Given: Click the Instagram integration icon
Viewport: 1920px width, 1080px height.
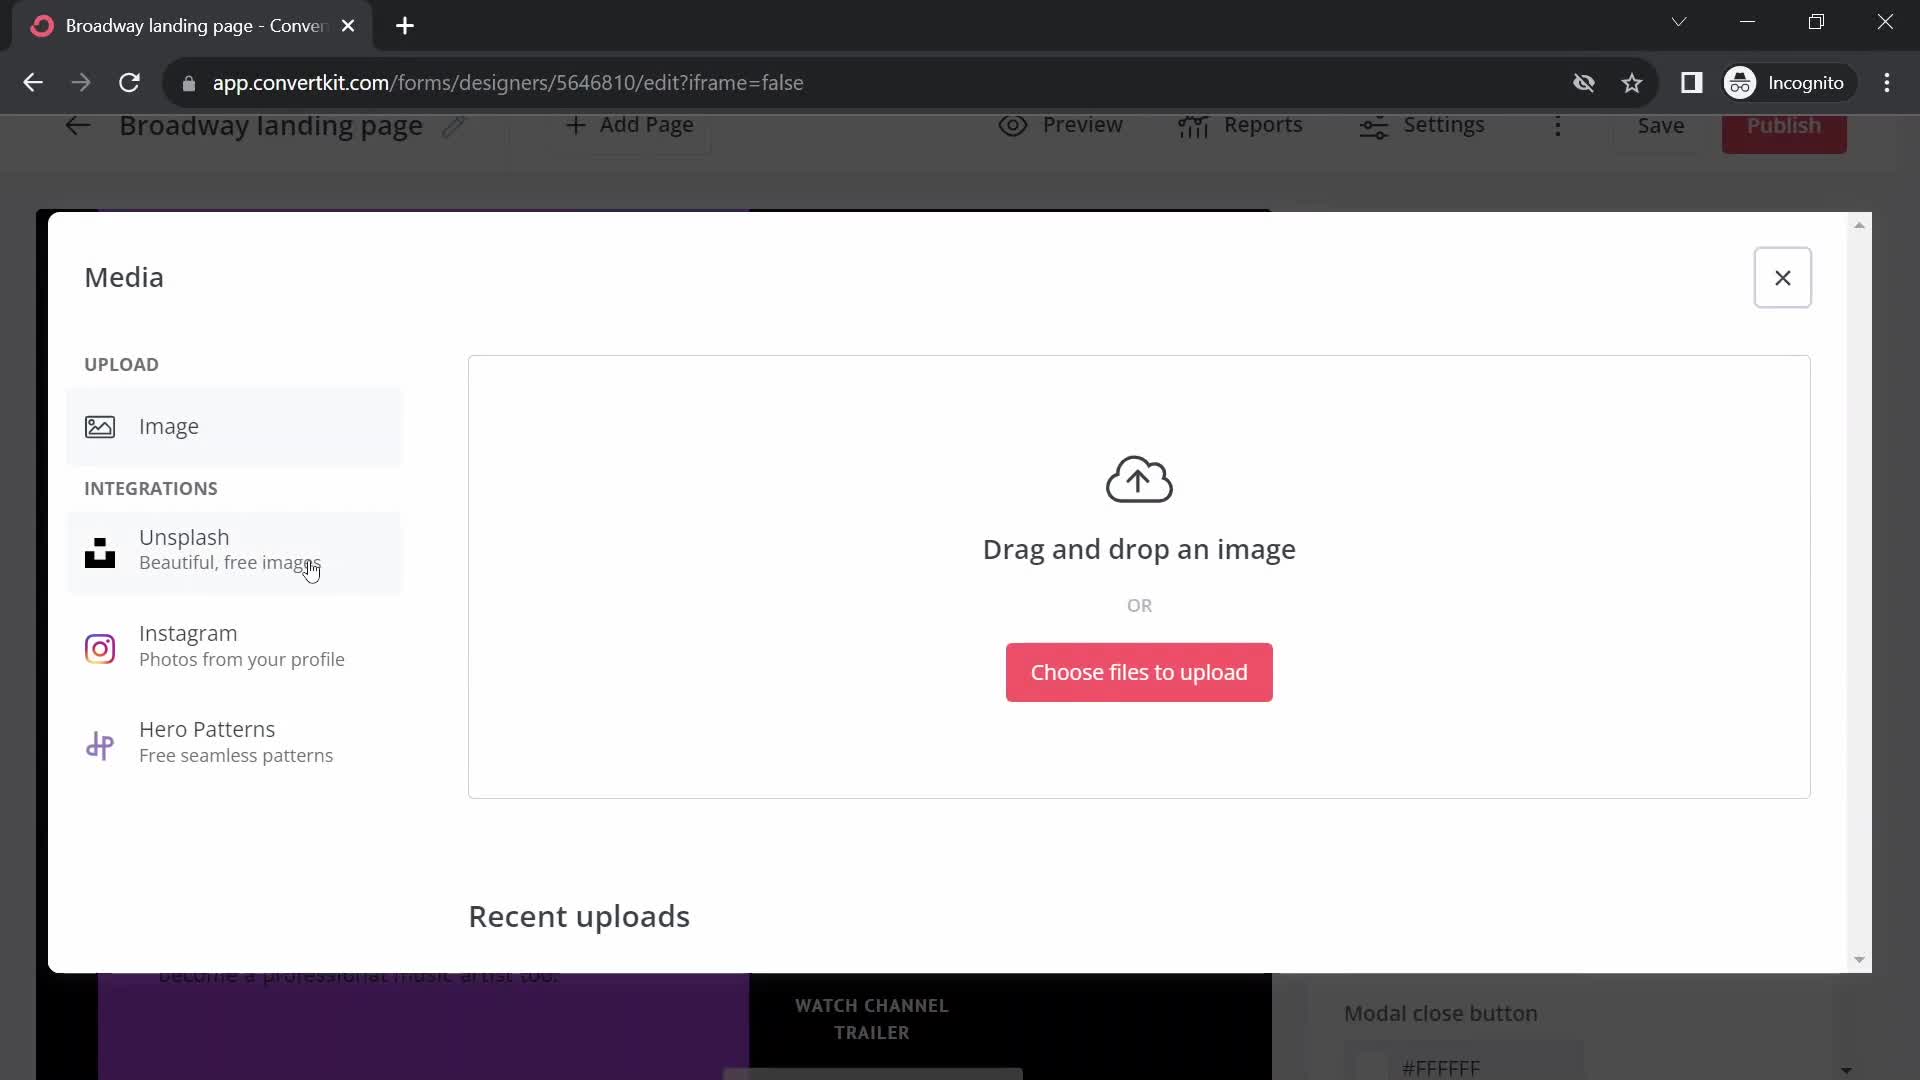Looking at the screenshot, I should pos(100,646).
